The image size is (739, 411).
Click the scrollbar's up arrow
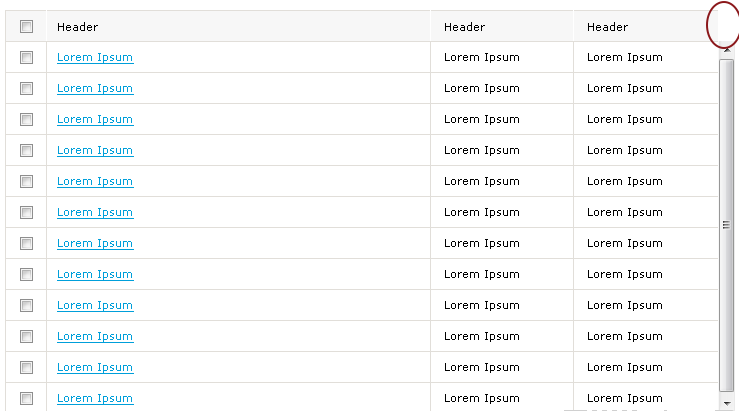pyautogui.click(x=726, y=50)
